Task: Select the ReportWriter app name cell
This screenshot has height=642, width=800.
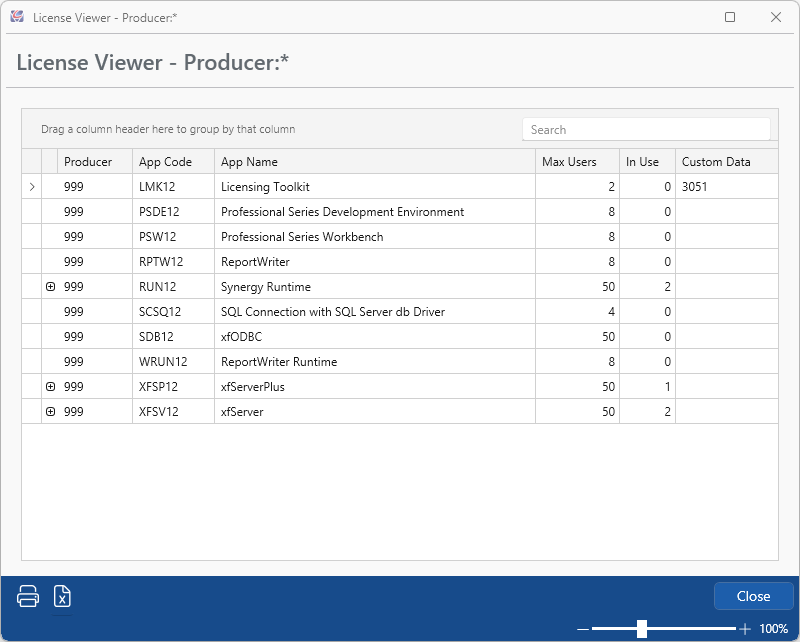Action: [374, 262]
